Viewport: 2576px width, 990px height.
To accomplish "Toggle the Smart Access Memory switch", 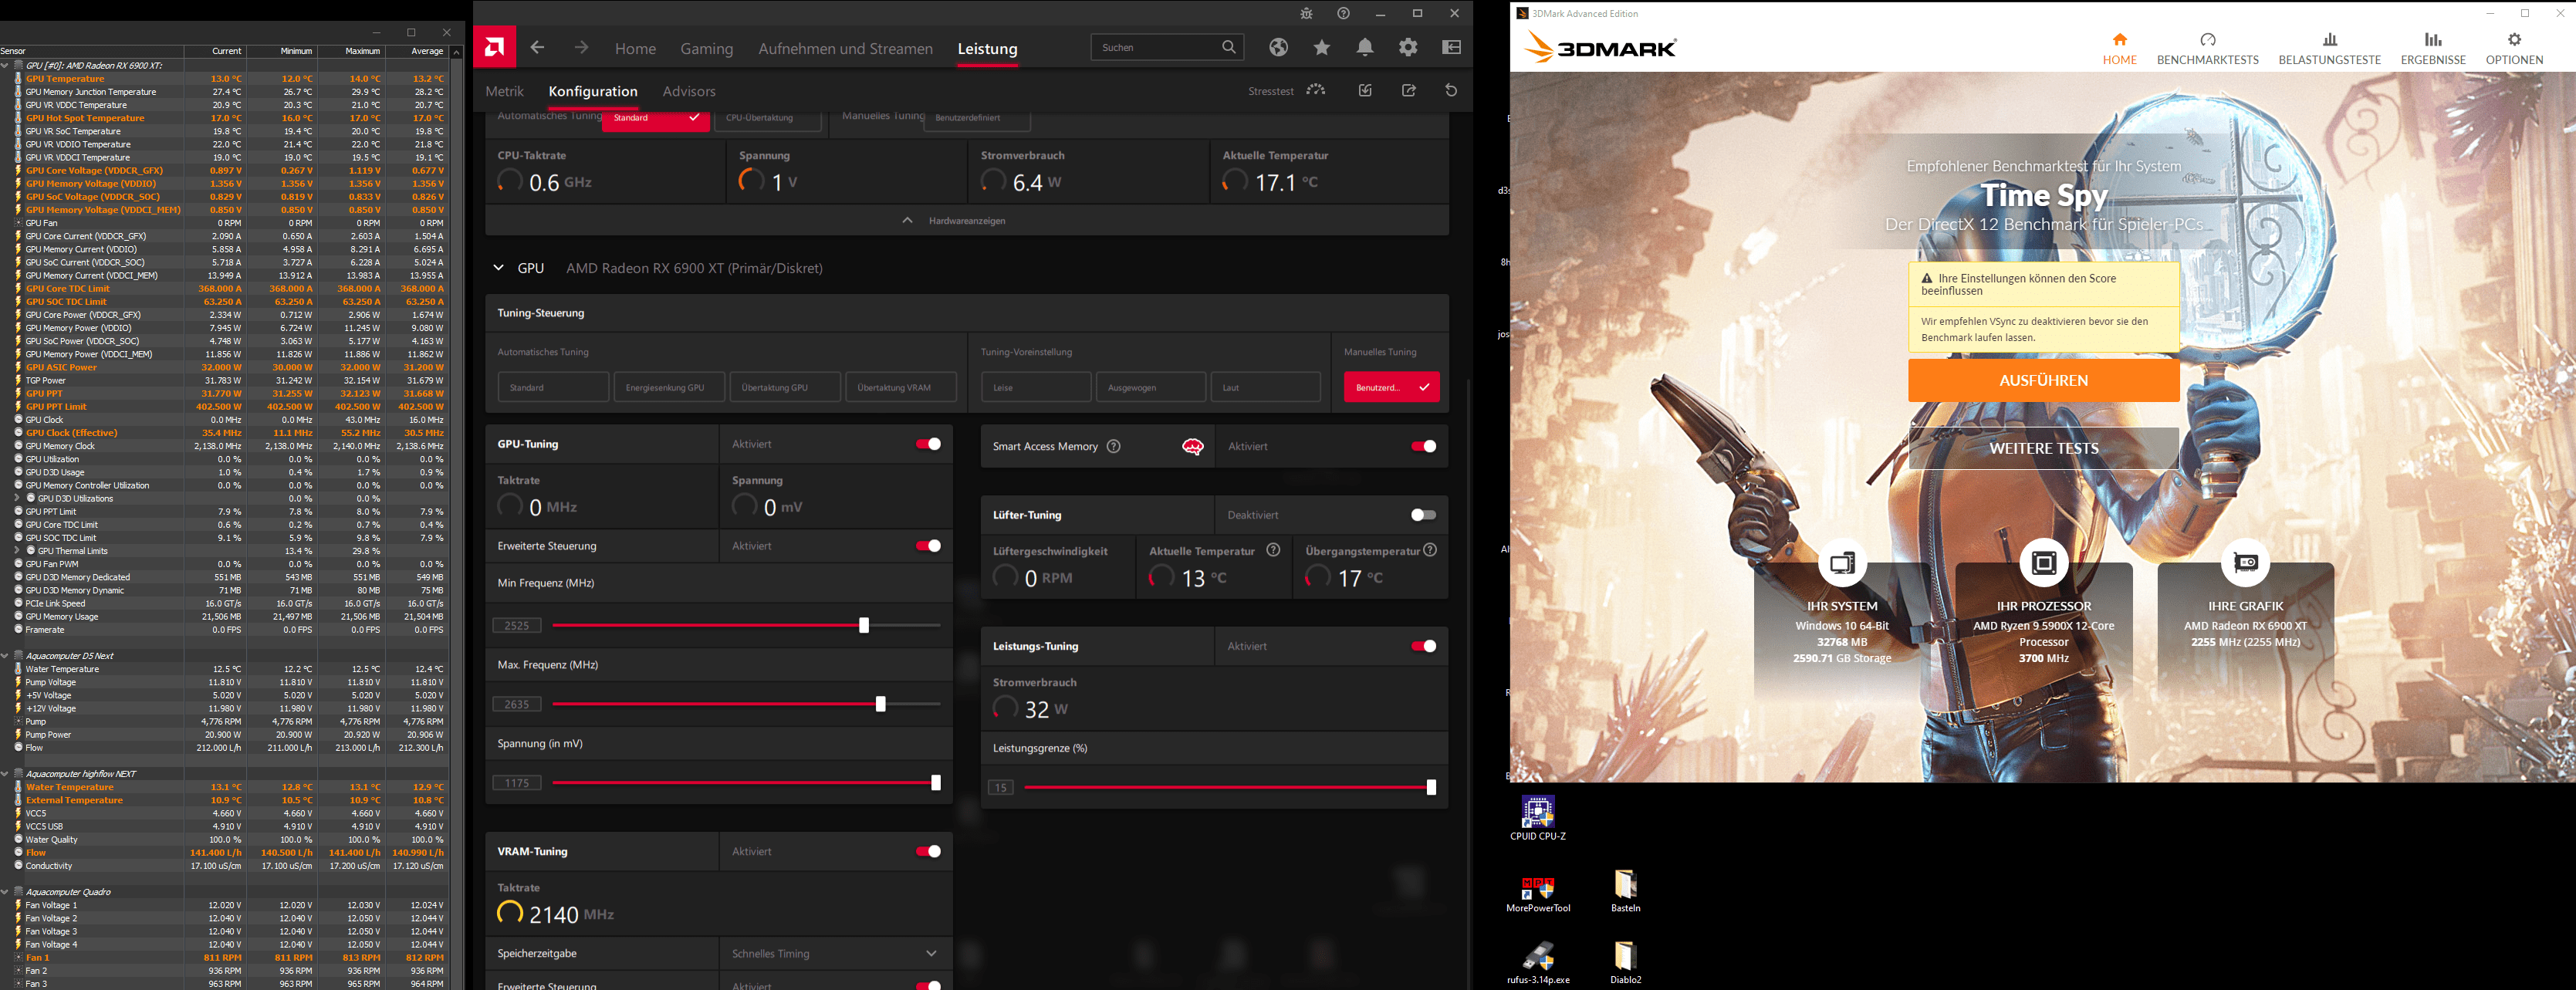I will point(1423,446).
